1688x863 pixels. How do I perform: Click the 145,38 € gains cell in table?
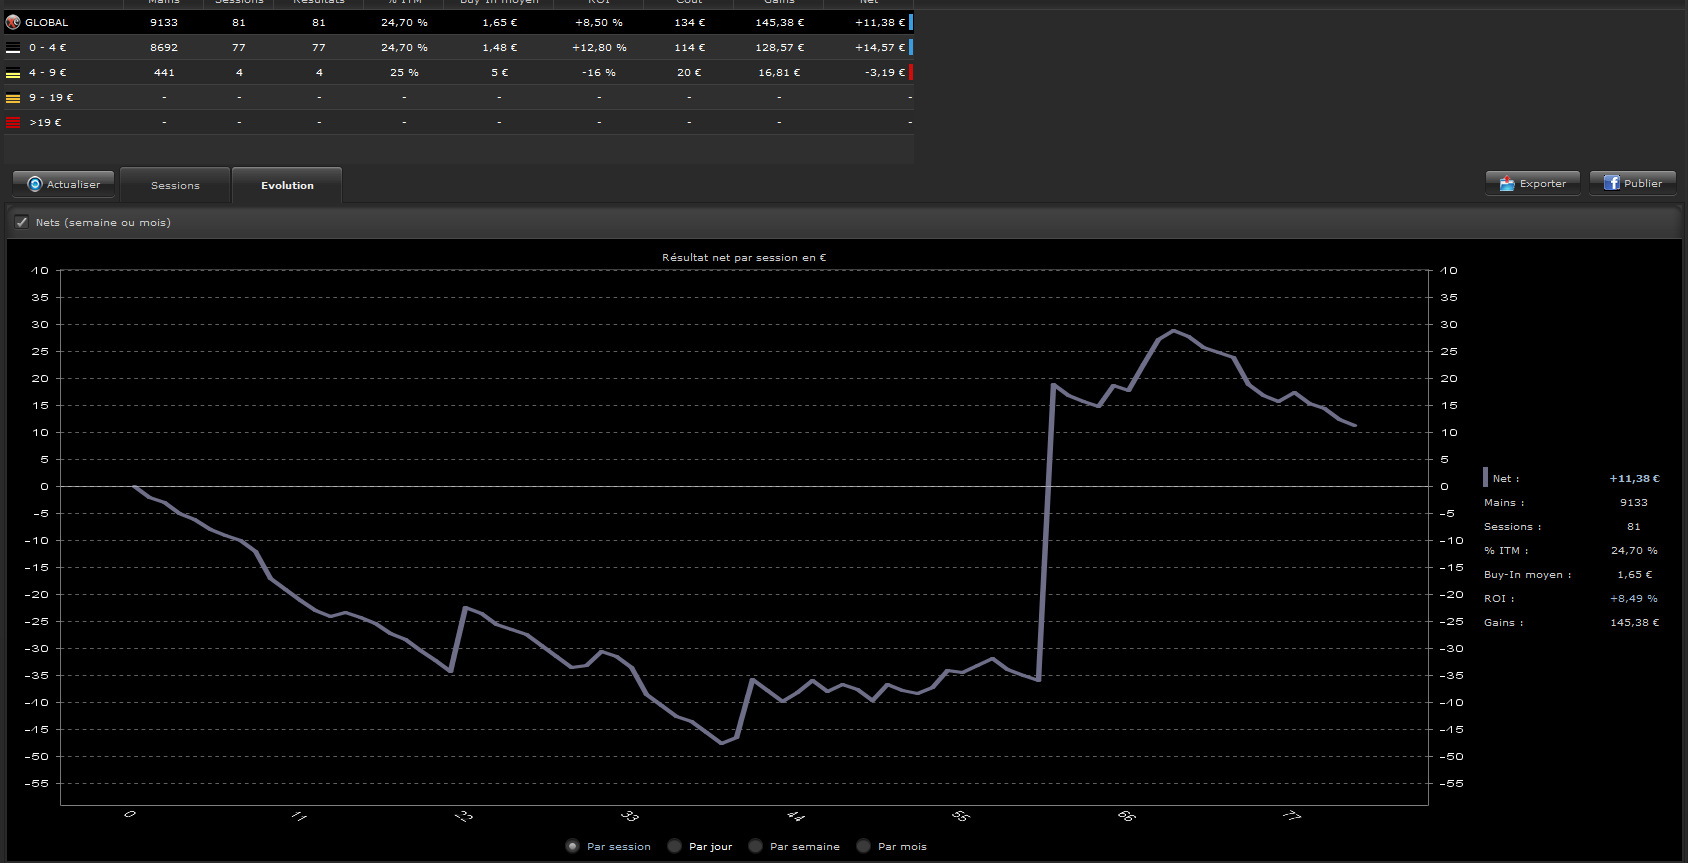pyautogui.click(x=779, y=22)
